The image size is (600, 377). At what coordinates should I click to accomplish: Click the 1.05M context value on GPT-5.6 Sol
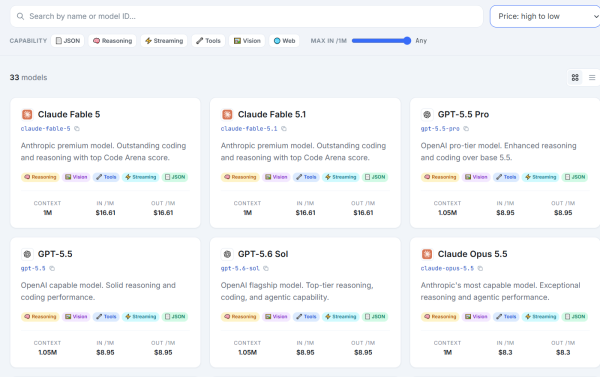point(247,353)
